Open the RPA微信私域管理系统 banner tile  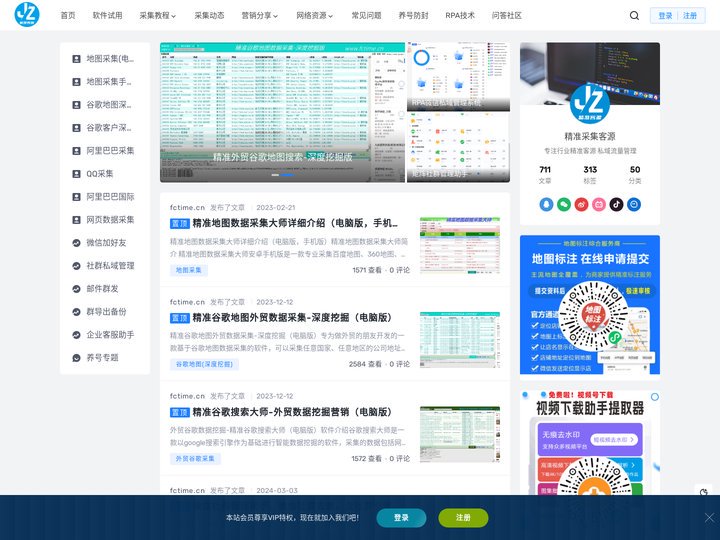click(458, 77)
